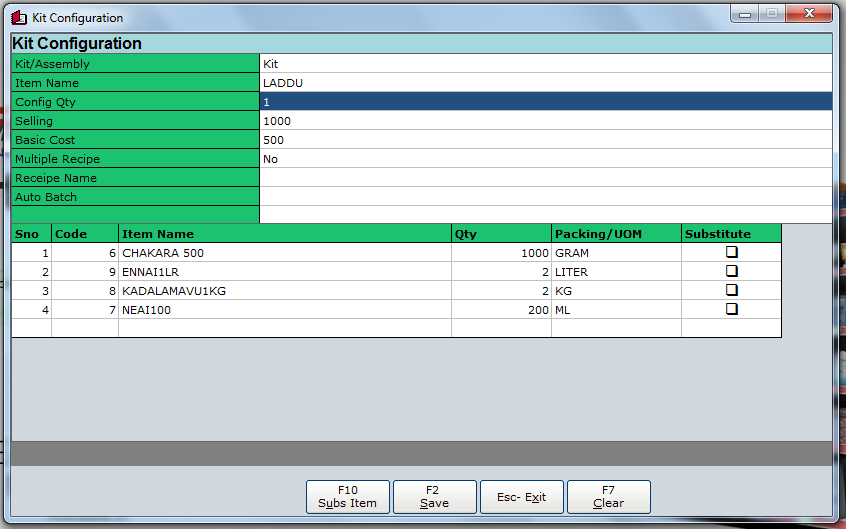Select the NEAI100 item name cell
The image size is (846, 529).
[285, 309]
